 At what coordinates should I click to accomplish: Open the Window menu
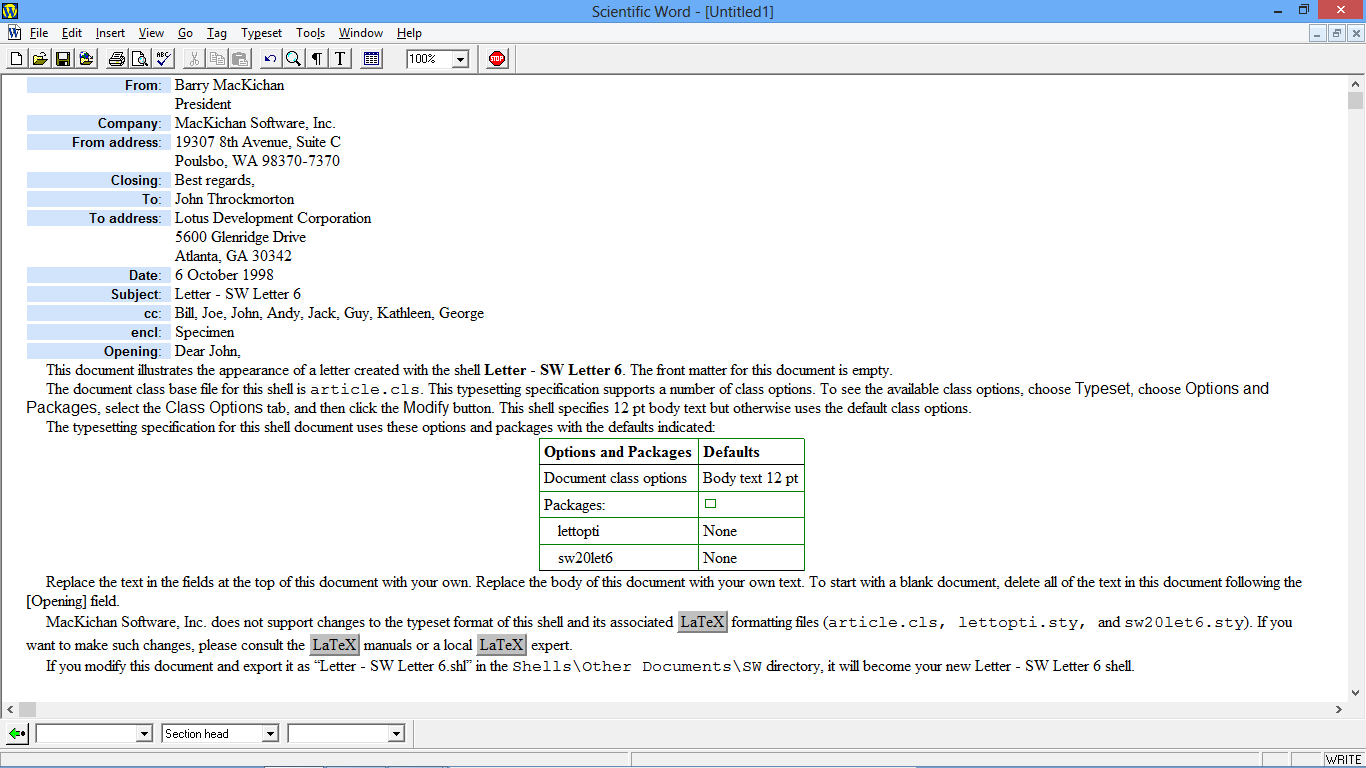[x=360, y=33]
